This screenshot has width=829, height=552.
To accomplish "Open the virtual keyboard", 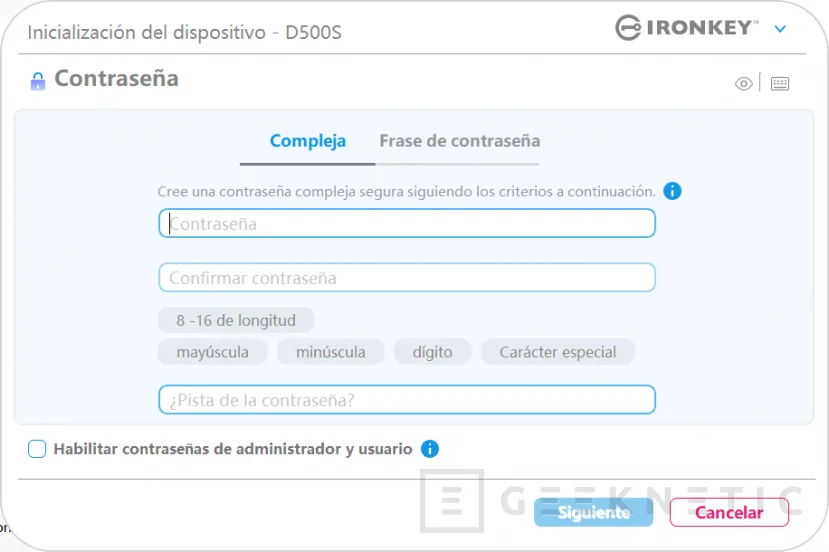I will tap(780, 84).
